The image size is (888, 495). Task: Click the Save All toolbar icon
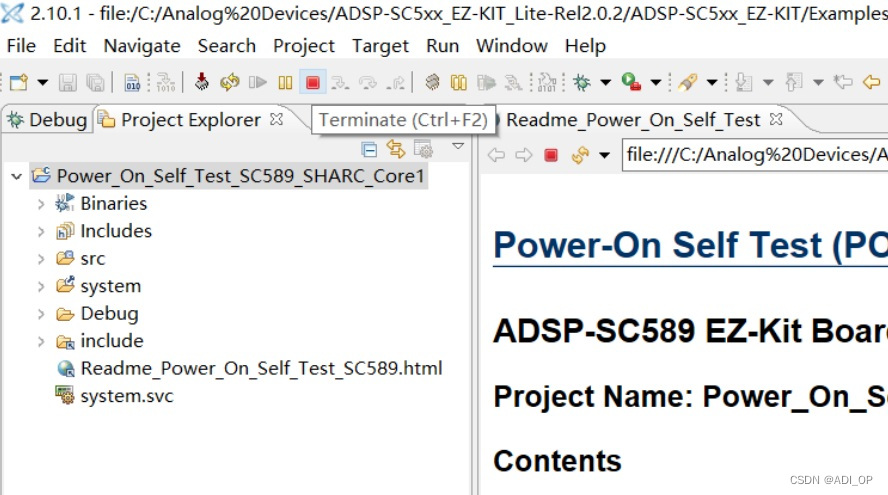click(95, 83)
